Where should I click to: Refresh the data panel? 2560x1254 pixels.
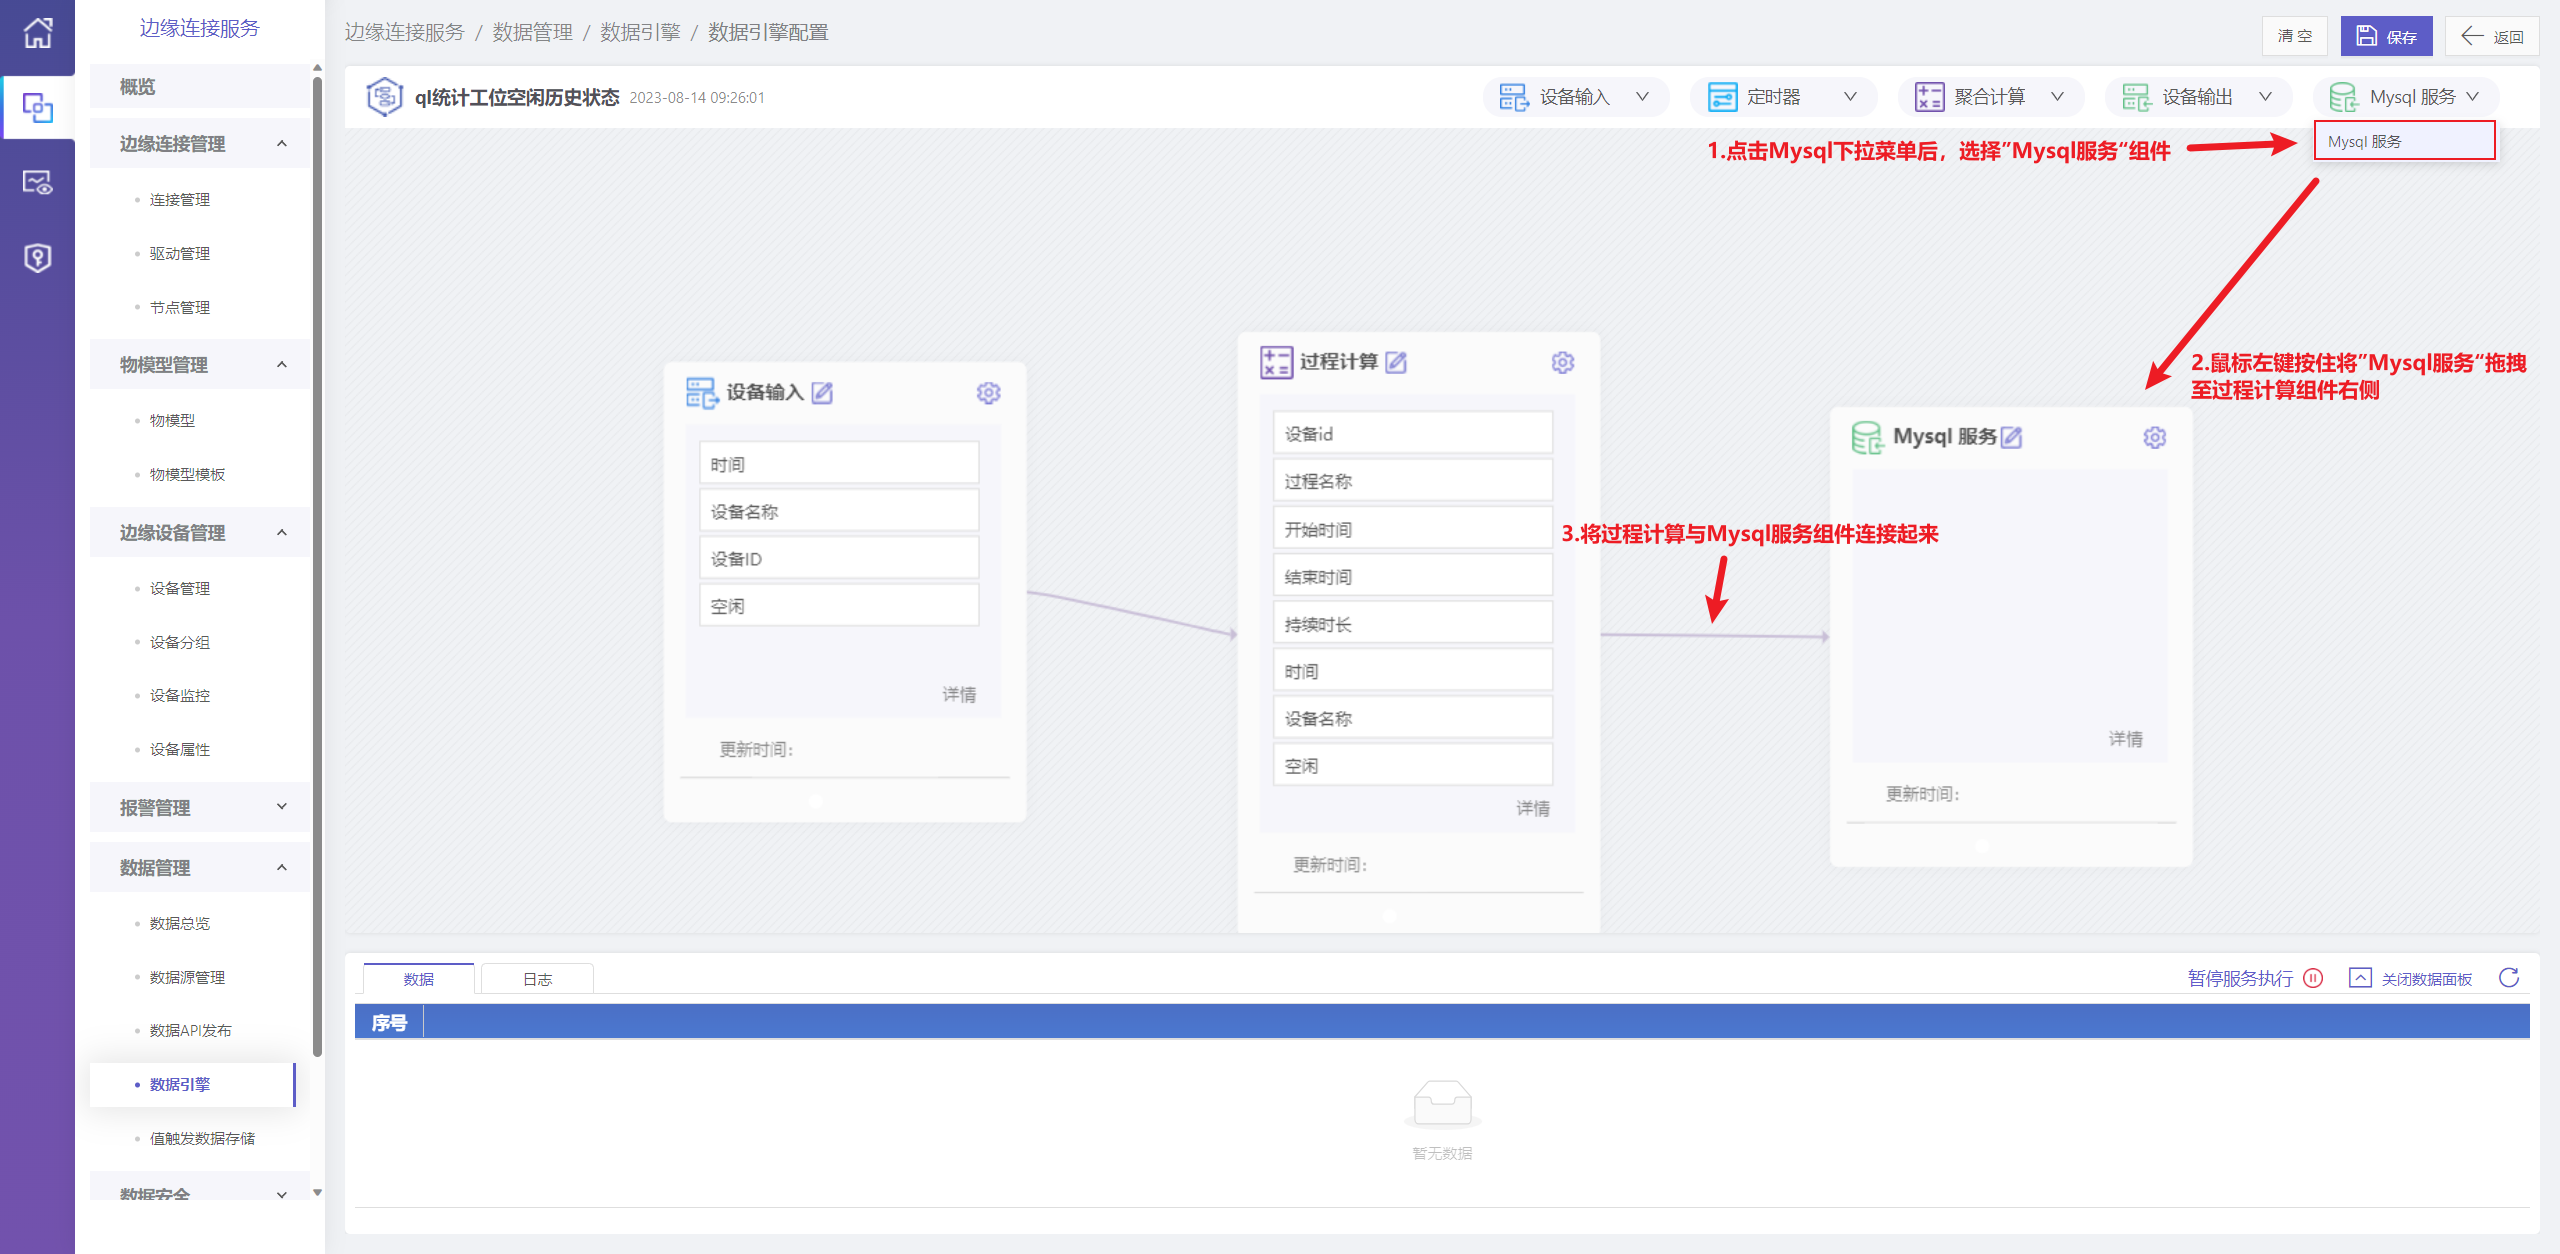point(2509,978)
